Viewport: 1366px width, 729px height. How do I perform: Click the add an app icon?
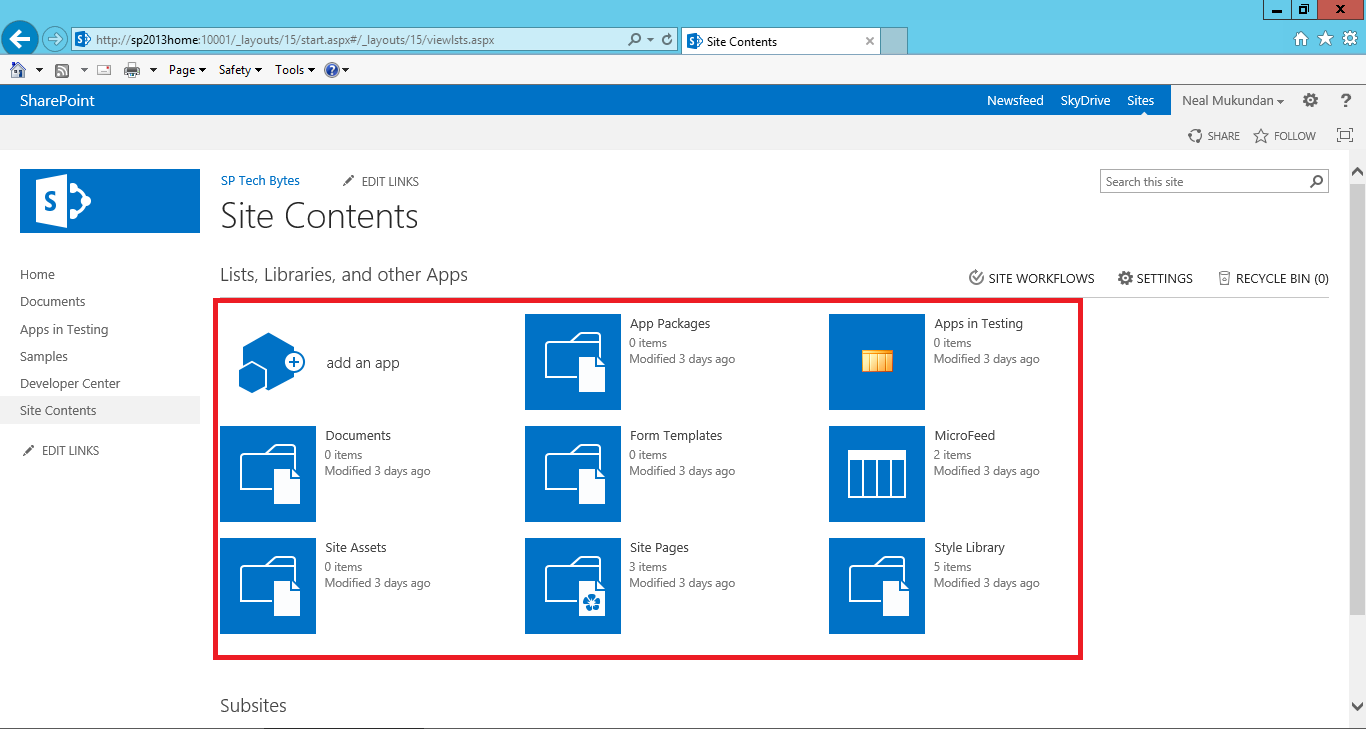coord(272,362)
